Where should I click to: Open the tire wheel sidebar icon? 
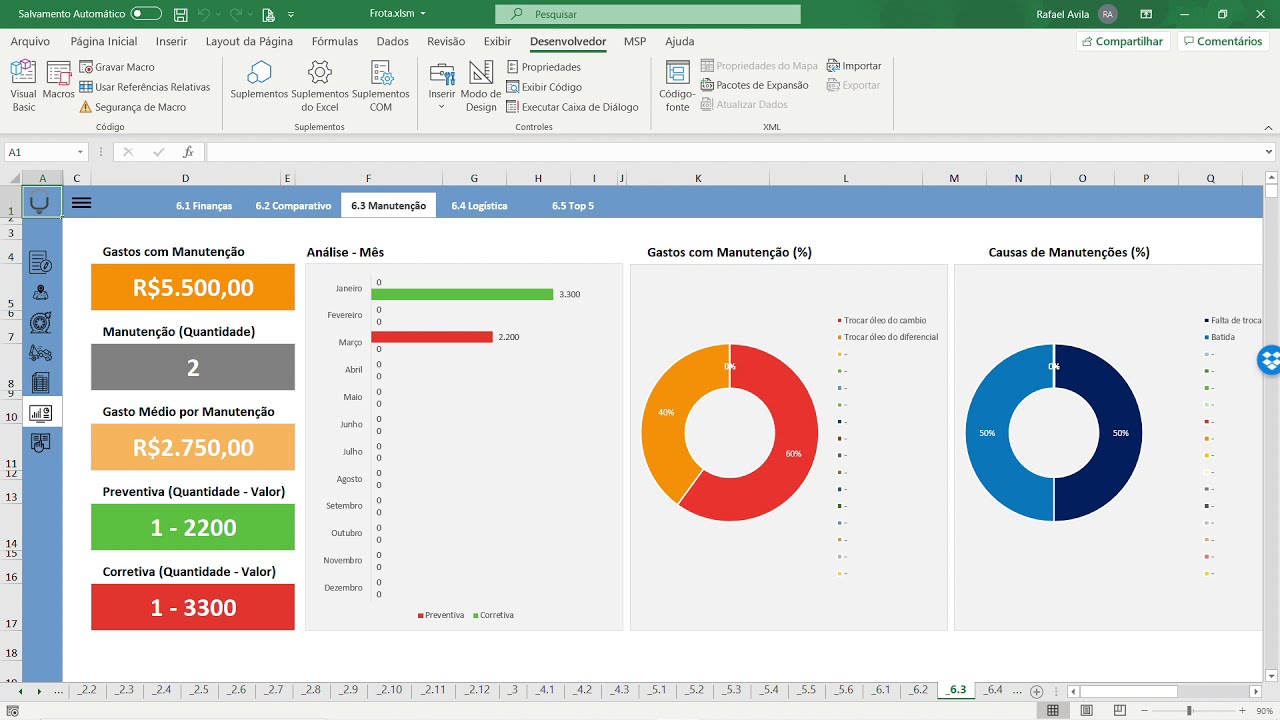pos(41,323)
